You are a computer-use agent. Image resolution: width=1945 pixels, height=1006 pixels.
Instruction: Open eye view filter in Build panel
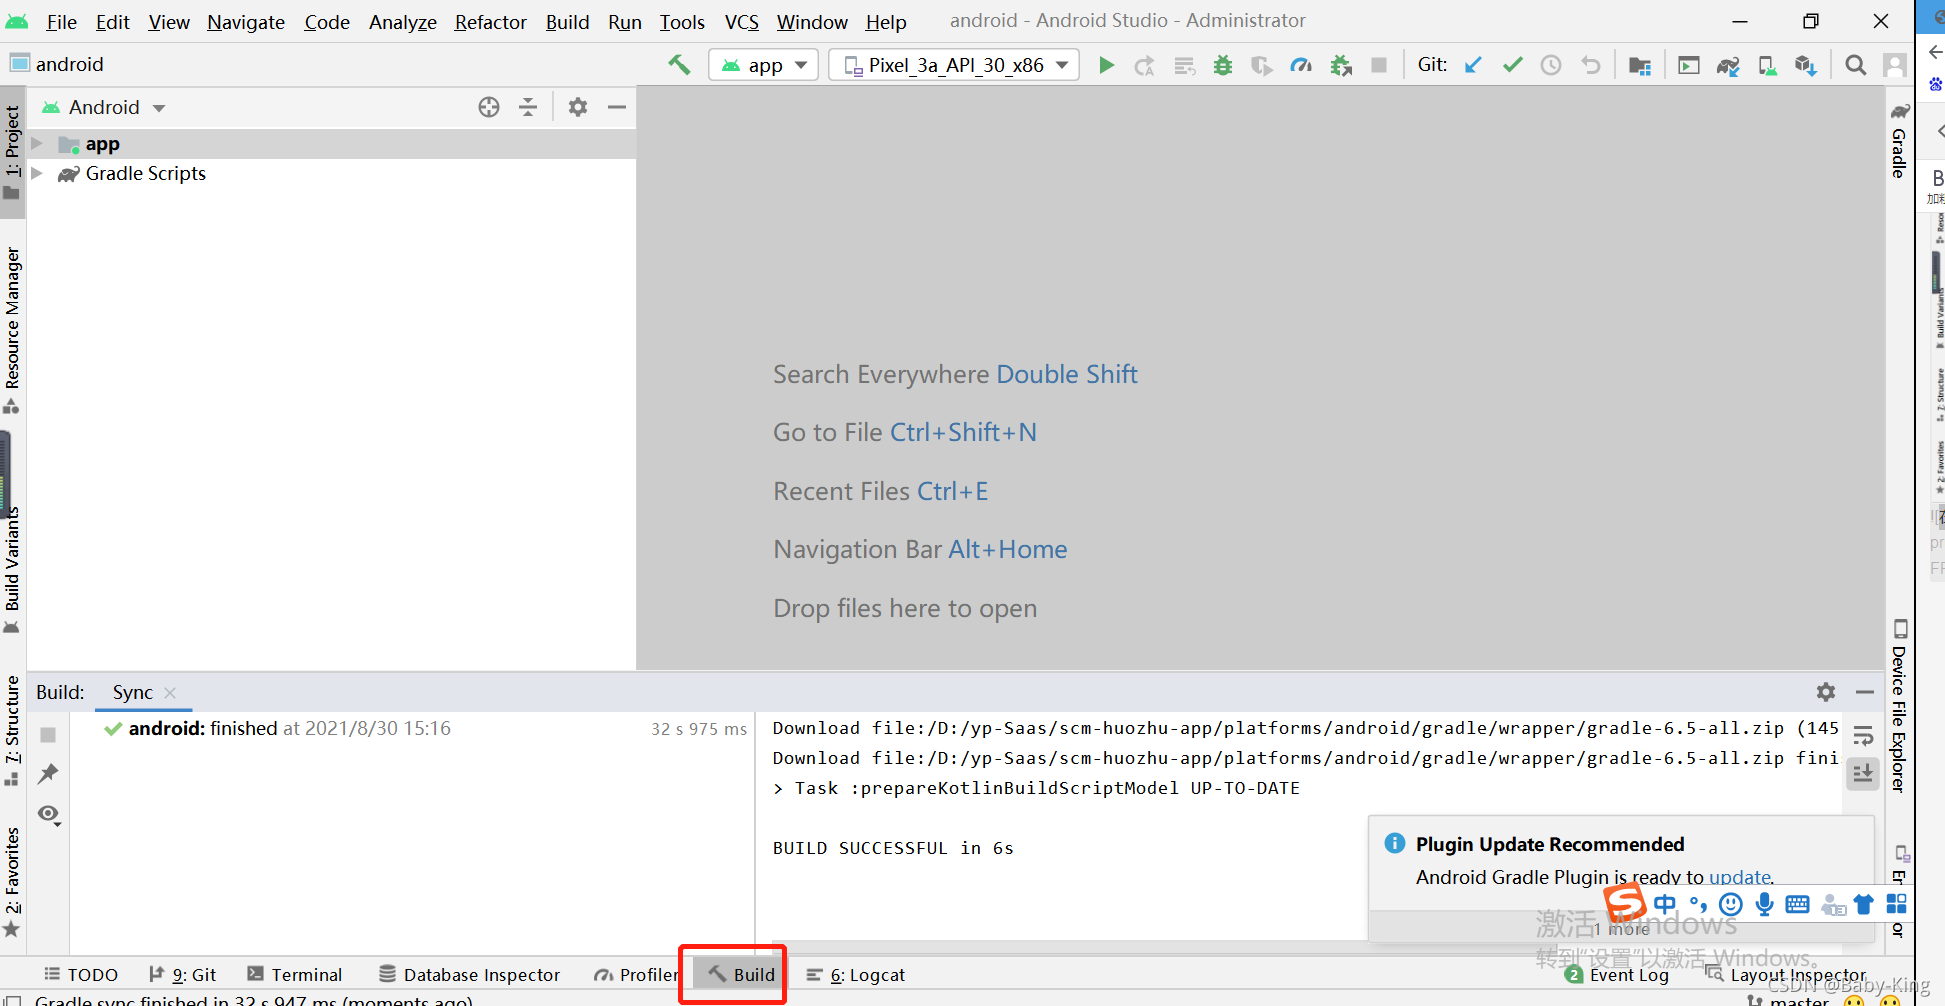tap(49, 815)
